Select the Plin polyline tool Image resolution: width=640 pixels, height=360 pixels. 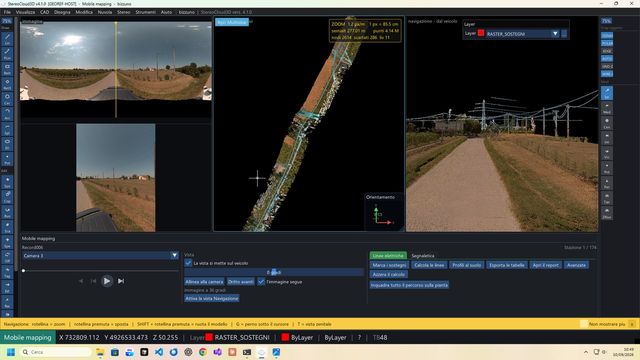click(x=7, y=54)
